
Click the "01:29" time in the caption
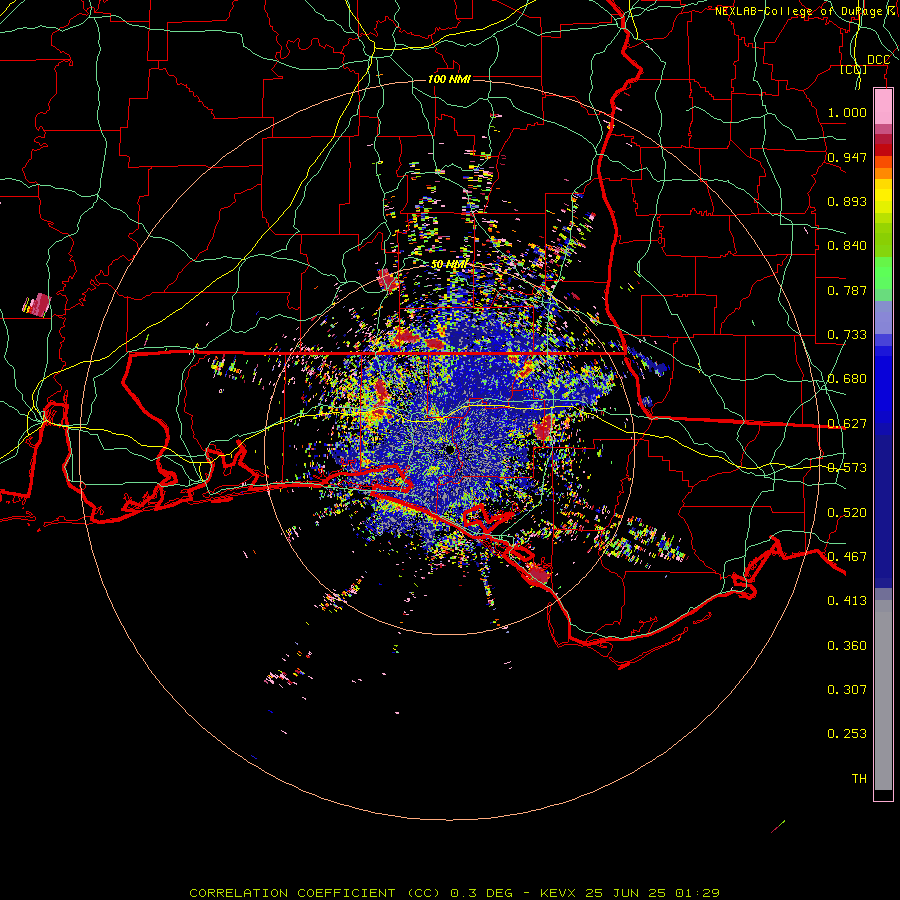coord(697,893)
